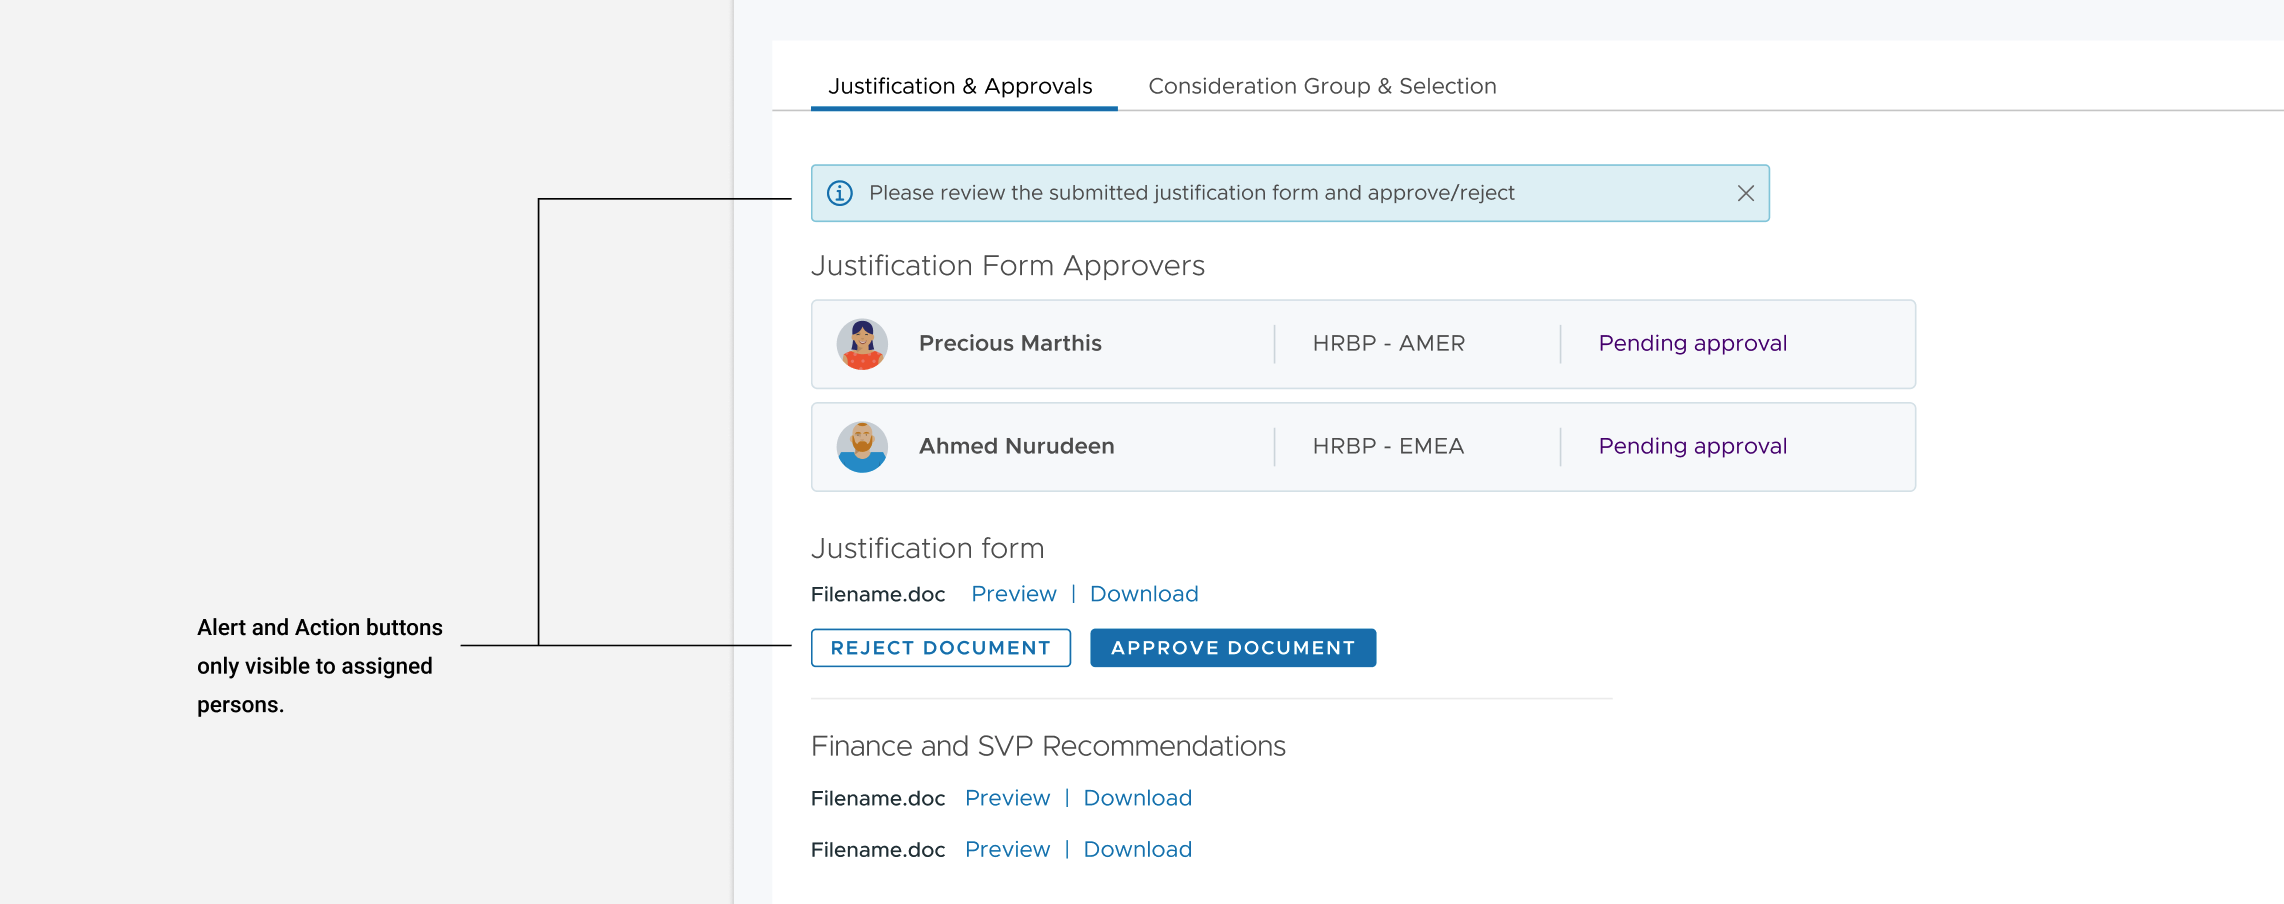Download the last Finance and SVP file

pos(1137,849)
